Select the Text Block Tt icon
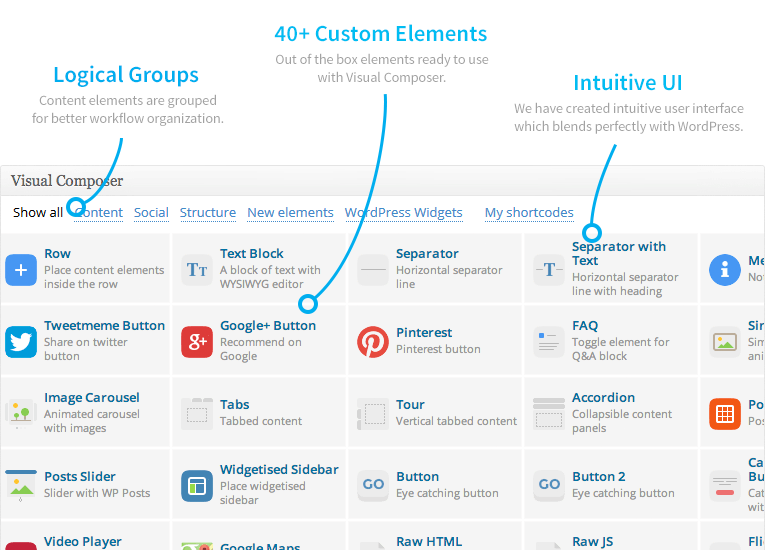765x550 pixels. click(x=197, y=270)
